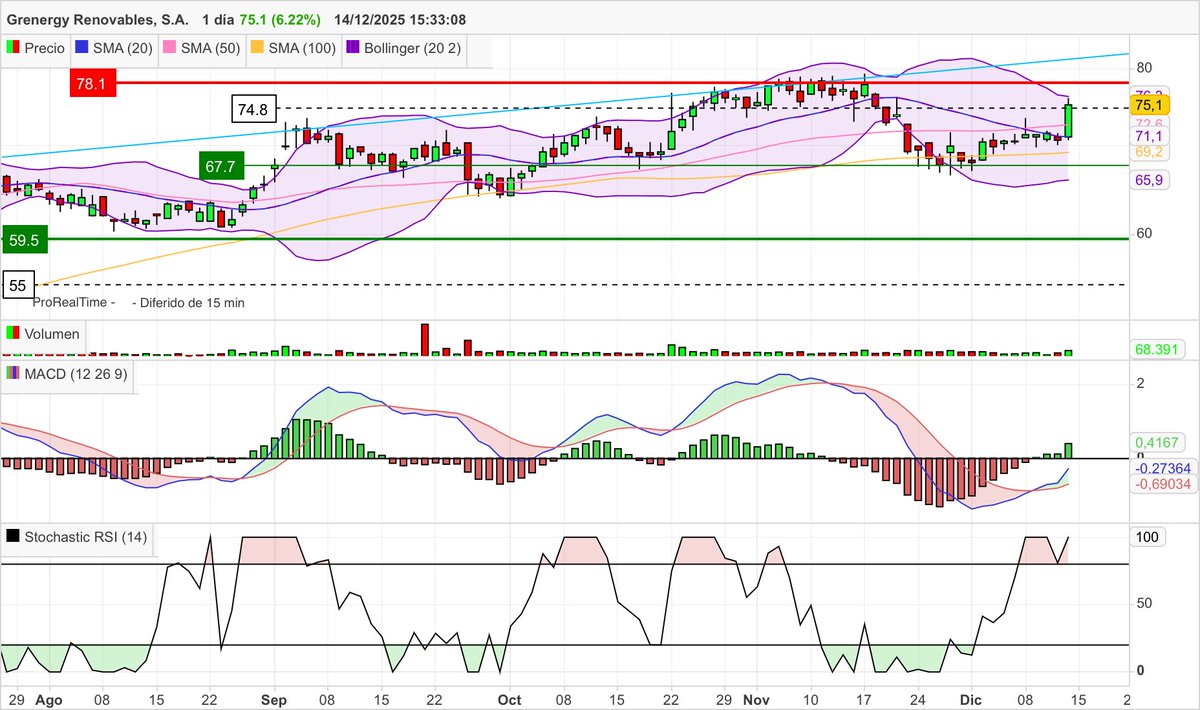Image resolution: width=1200 pixels, height=710 pixels.
Task: Click the 55 dashed level tag
Action: pyautogui.click(x=18, y=285)
